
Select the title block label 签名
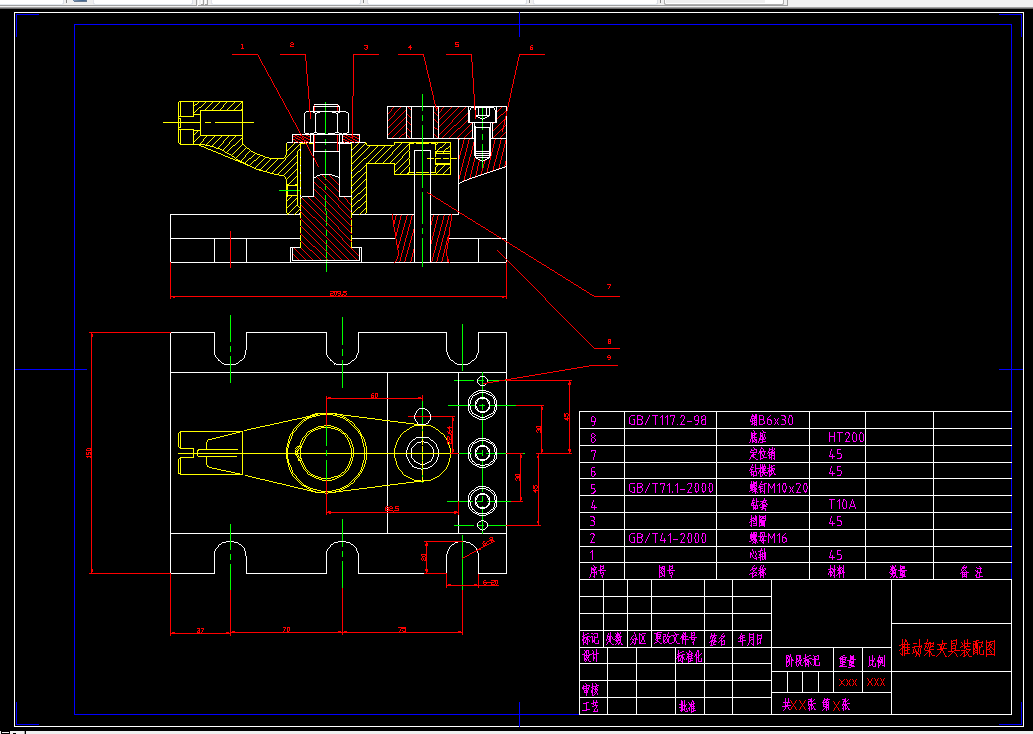pyautogui.click(x=718, y=639)
